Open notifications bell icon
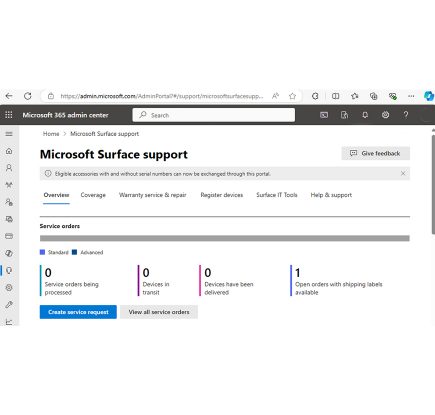This screenshot has width=435, height=415. point(365,115)
